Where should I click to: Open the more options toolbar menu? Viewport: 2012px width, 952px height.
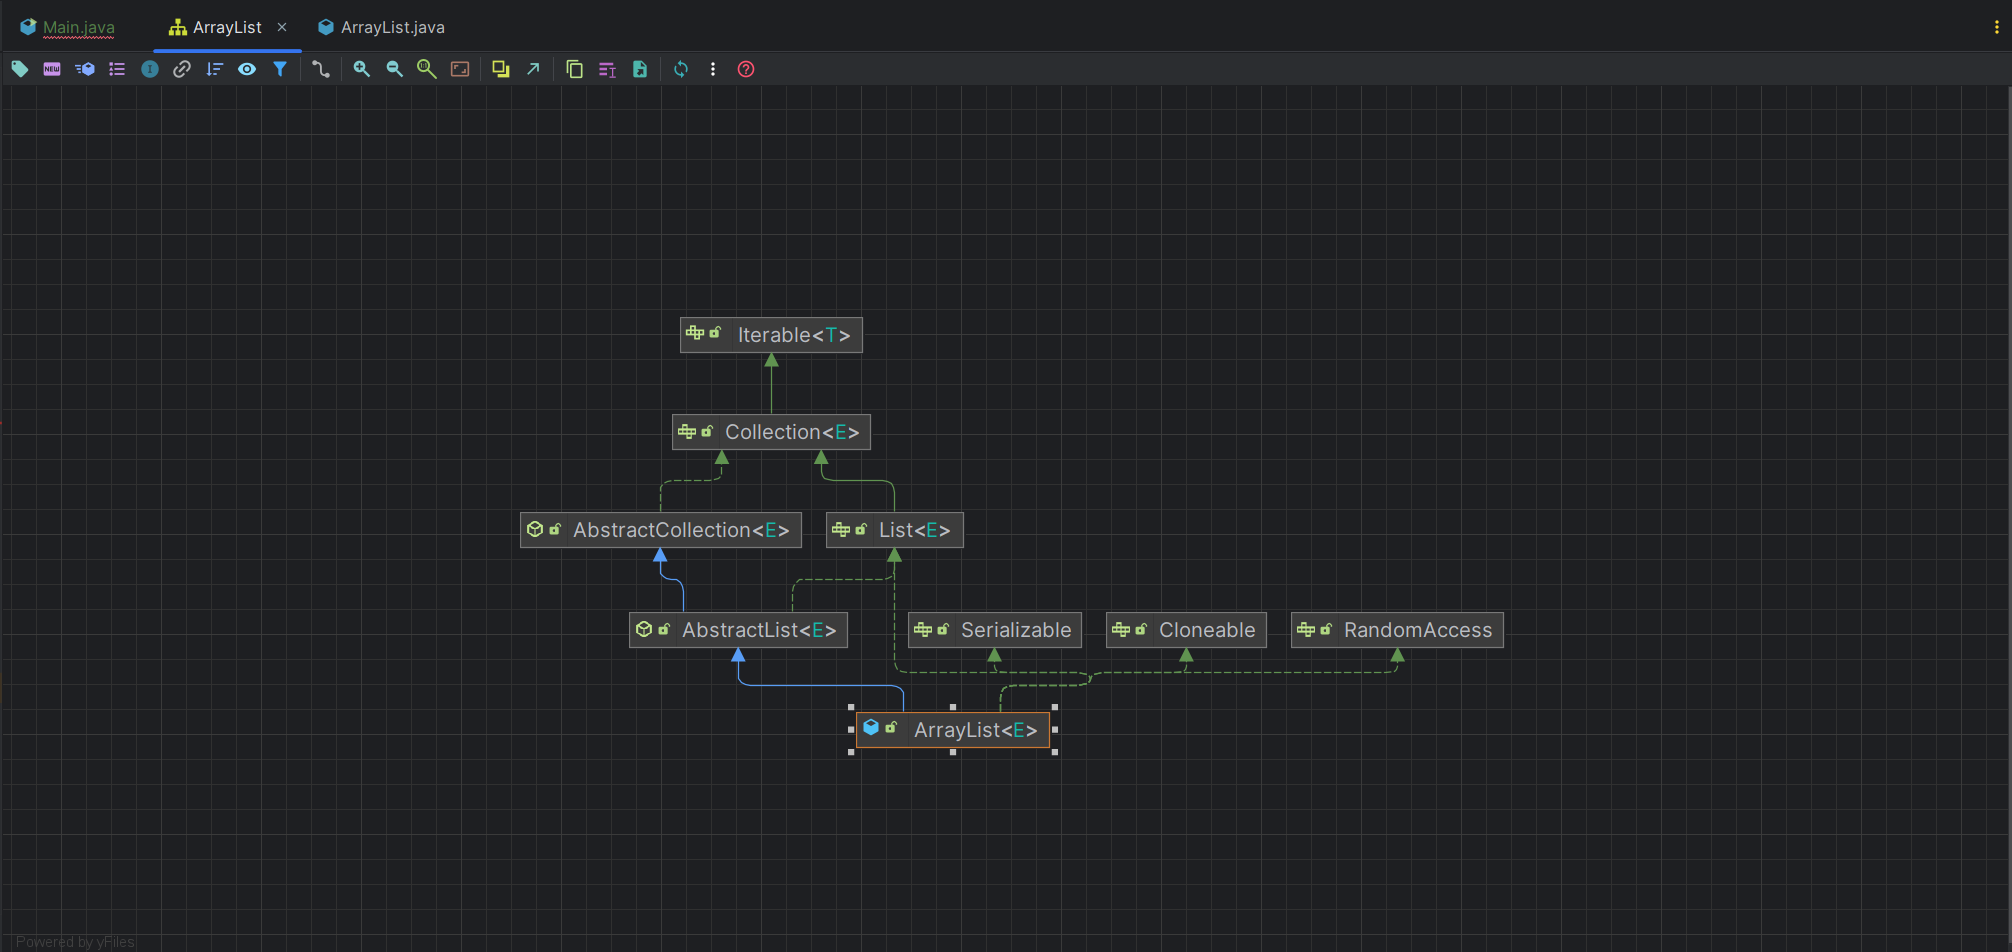(713, 69)
